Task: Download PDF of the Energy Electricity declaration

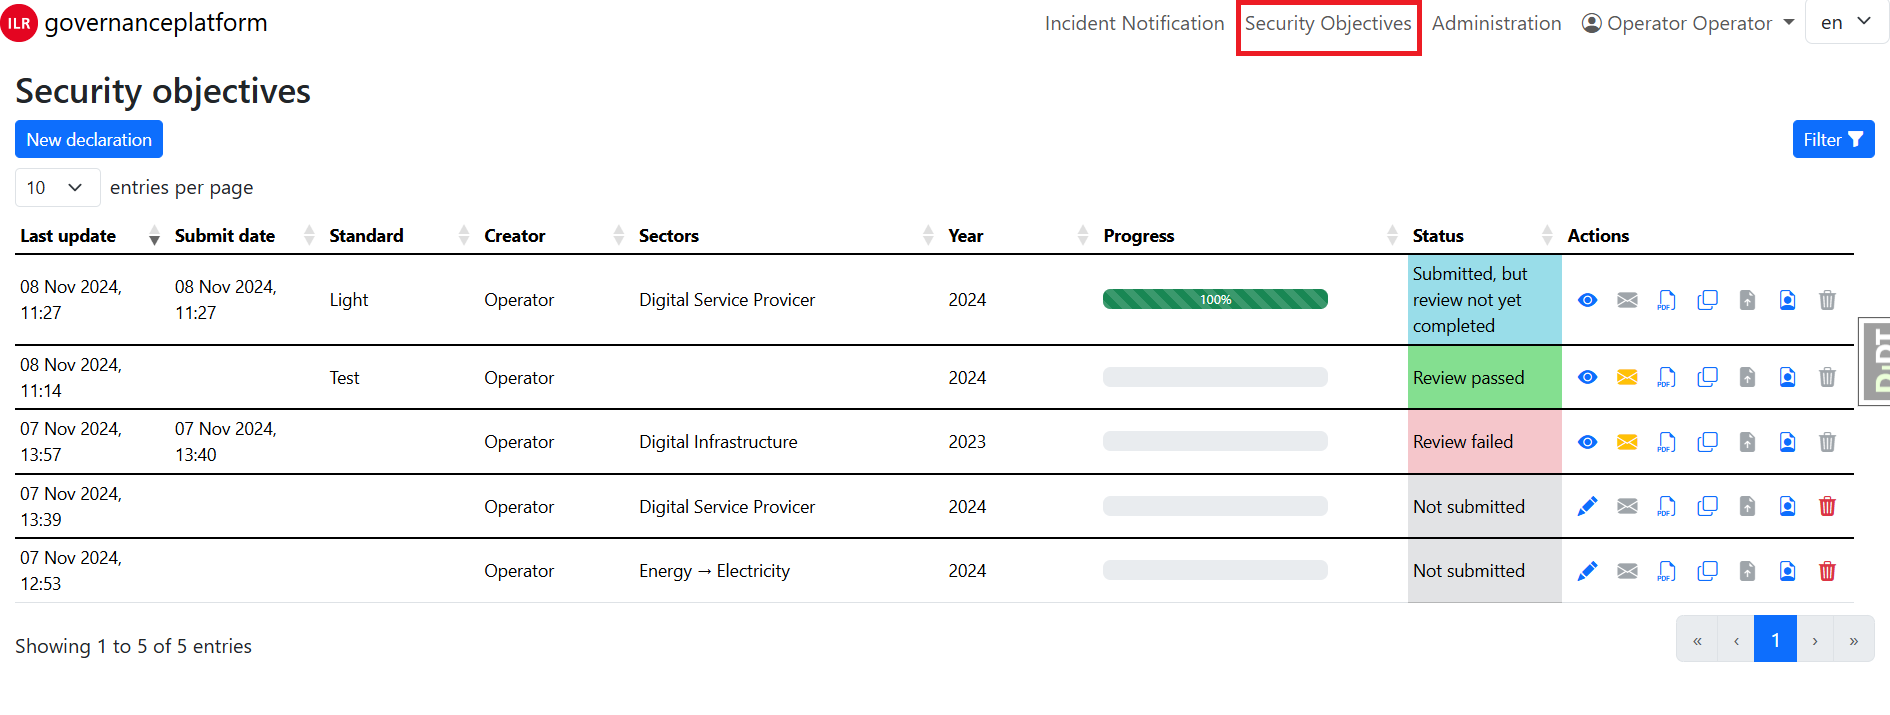Action: [1666, 571]
